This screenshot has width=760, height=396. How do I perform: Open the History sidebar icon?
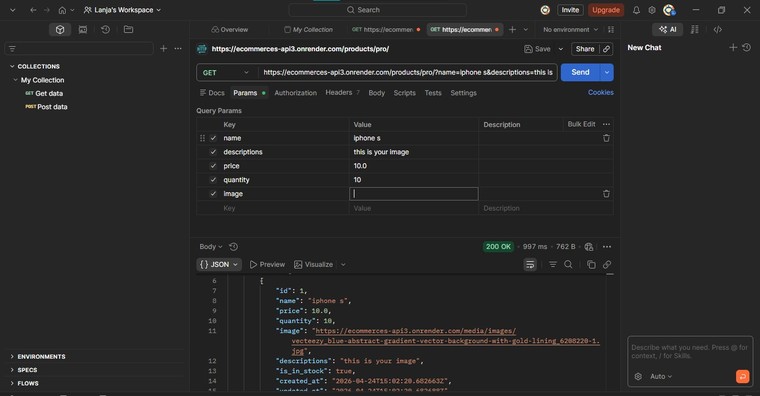[x=105, y=30]
